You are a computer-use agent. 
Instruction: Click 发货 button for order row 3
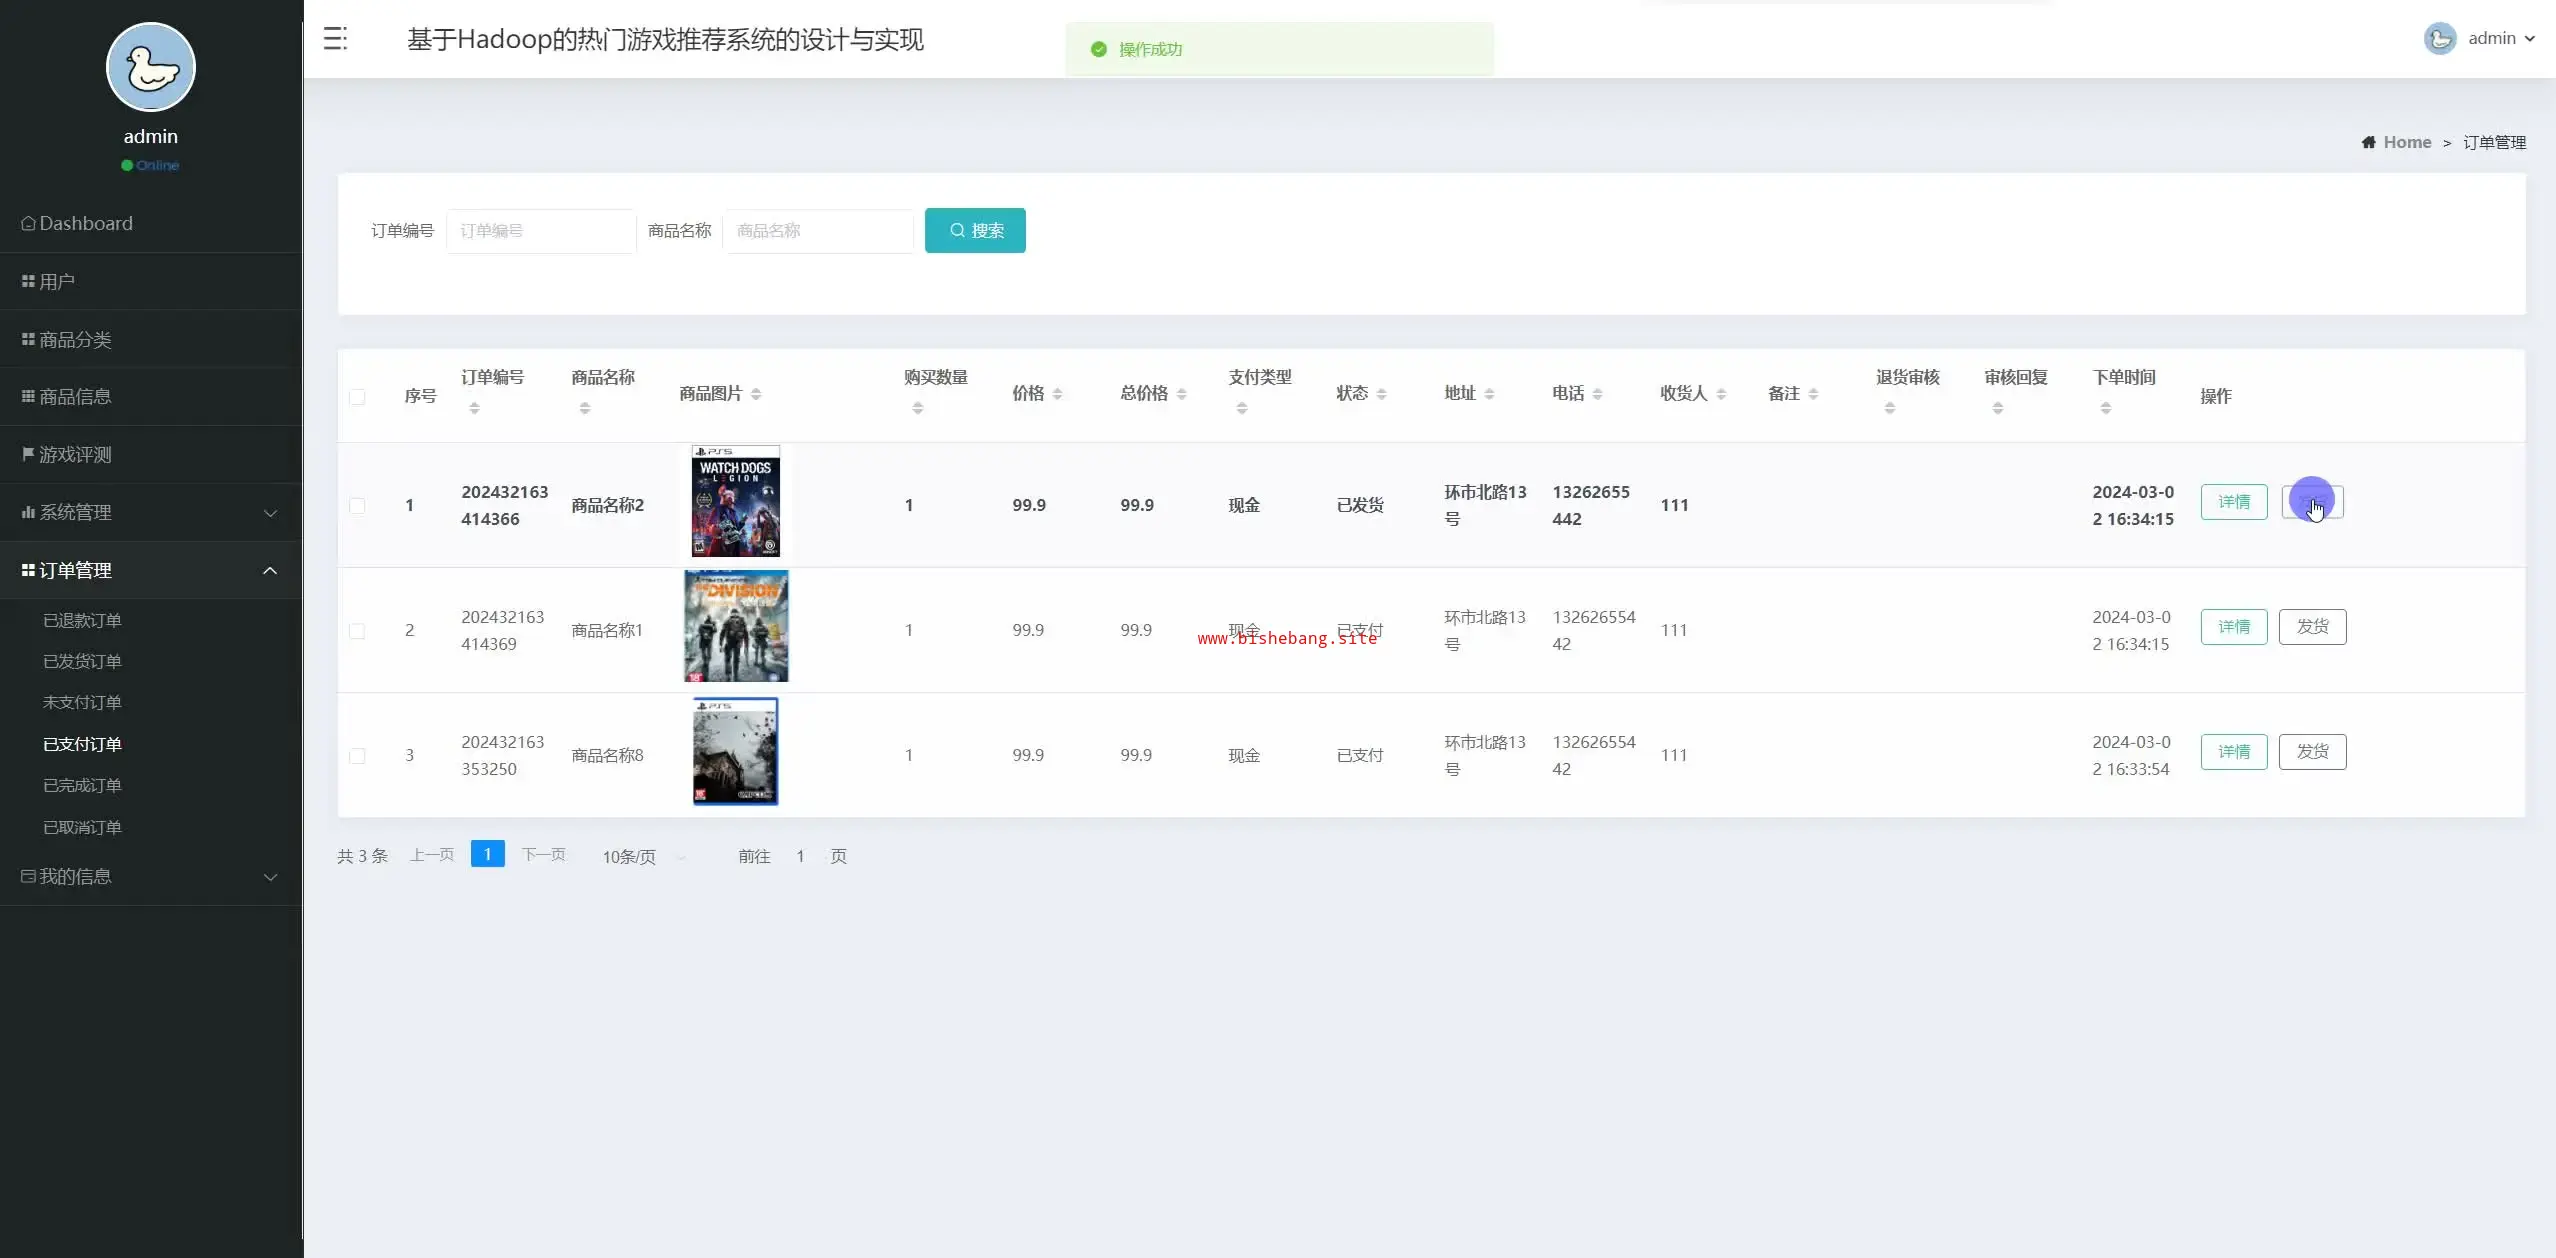point(2312,752)
